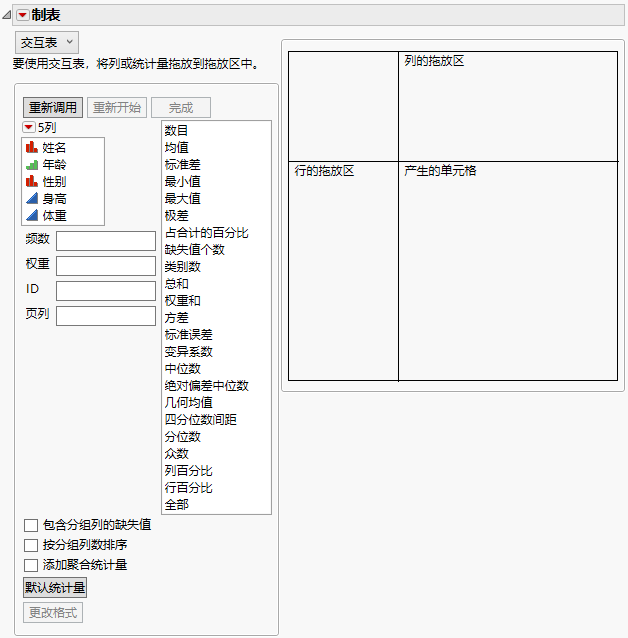Click the 频数 input box
This screenshot has height=638, width=628.
coord(106,241)
